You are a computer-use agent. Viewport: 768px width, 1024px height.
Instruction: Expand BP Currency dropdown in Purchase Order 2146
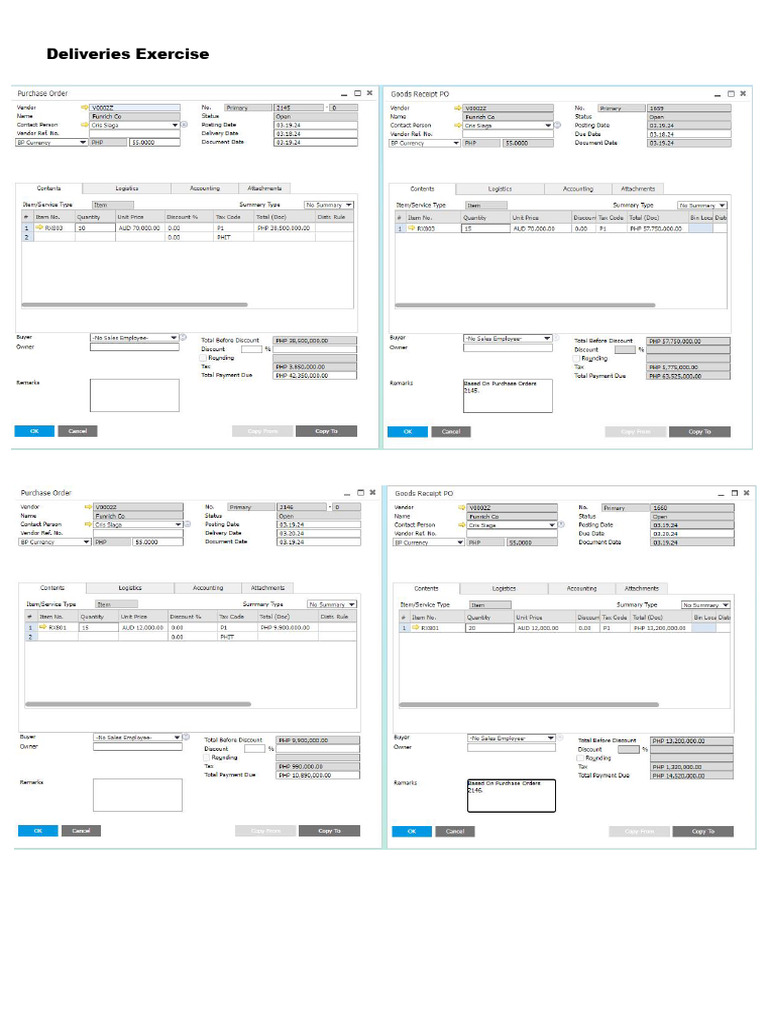coord(86,542)
